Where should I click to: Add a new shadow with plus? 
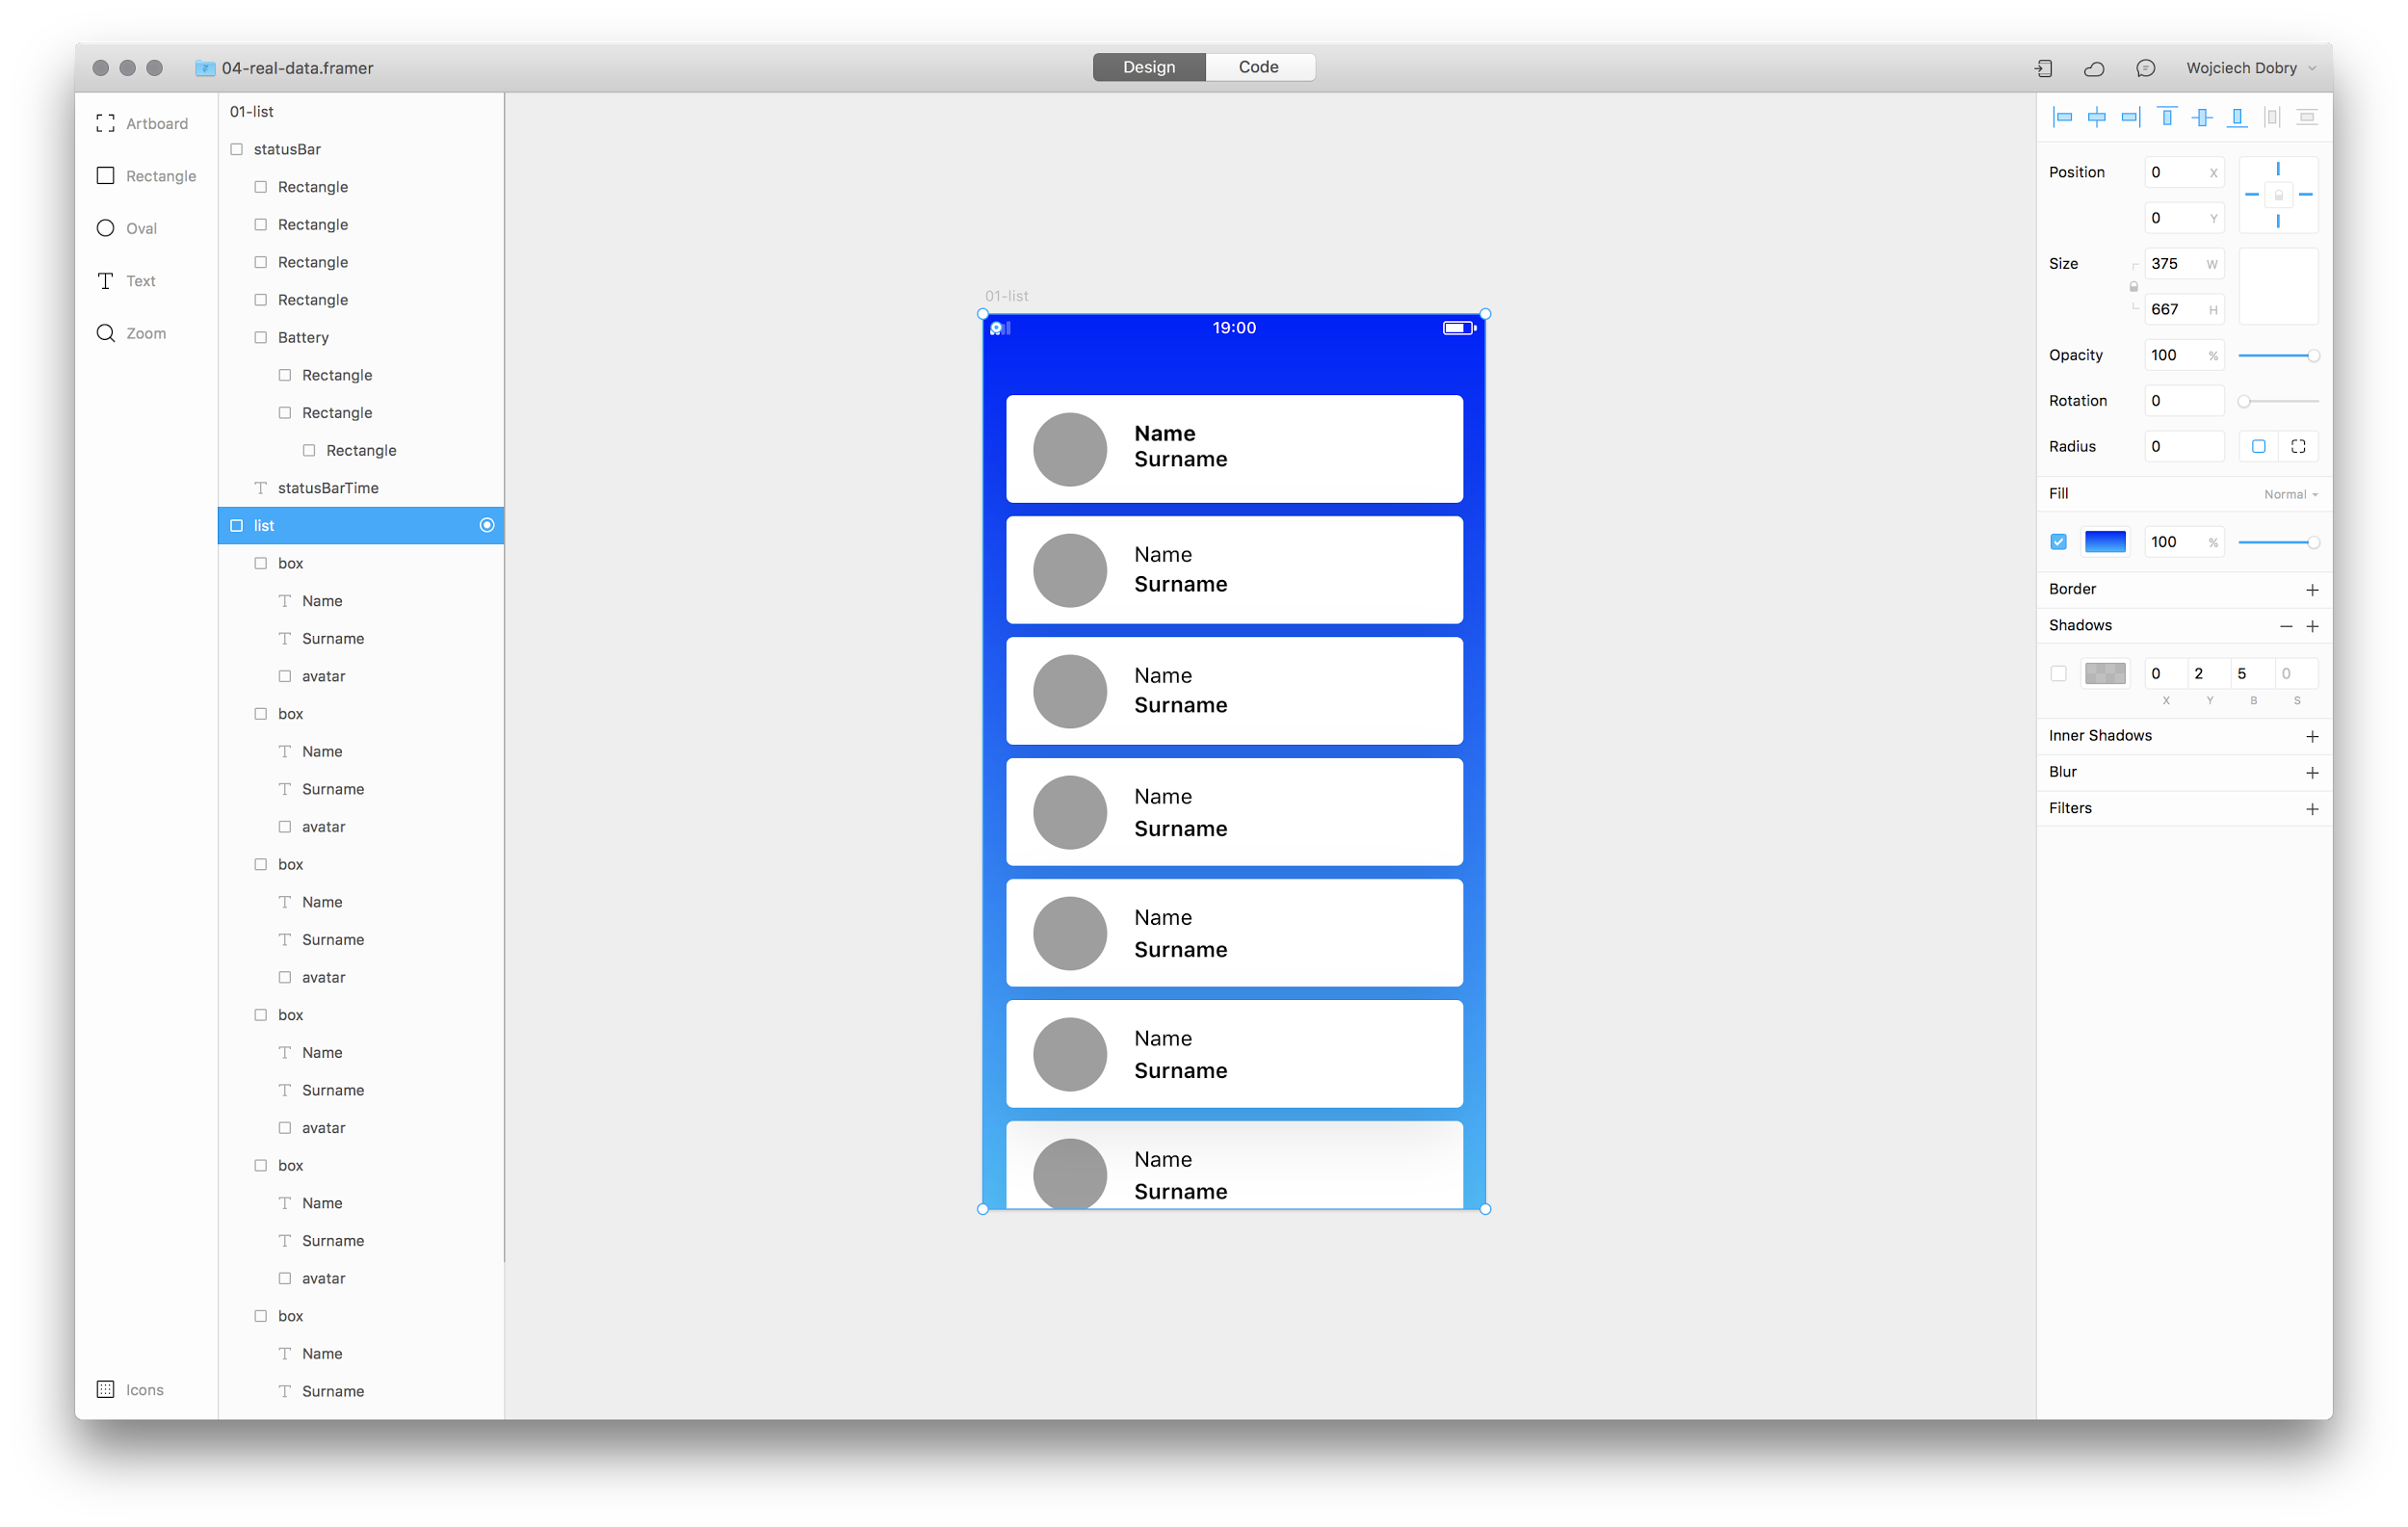click(x=2312, y=626)
